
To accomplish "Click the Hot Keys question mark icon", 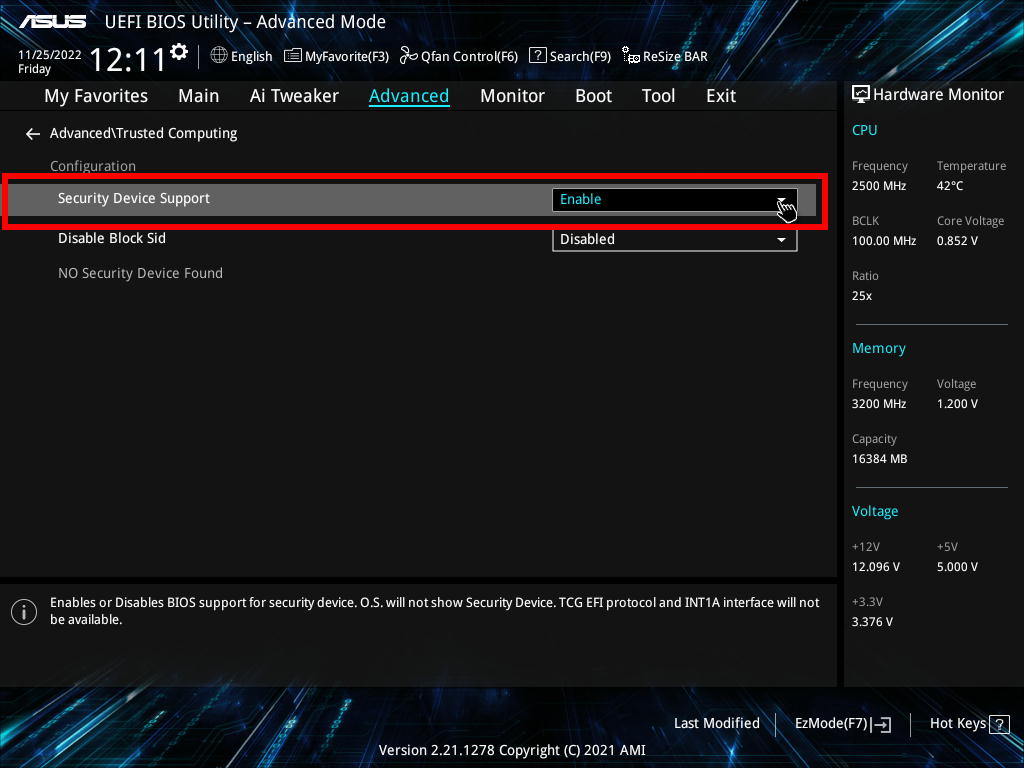I will coord(999,724).
